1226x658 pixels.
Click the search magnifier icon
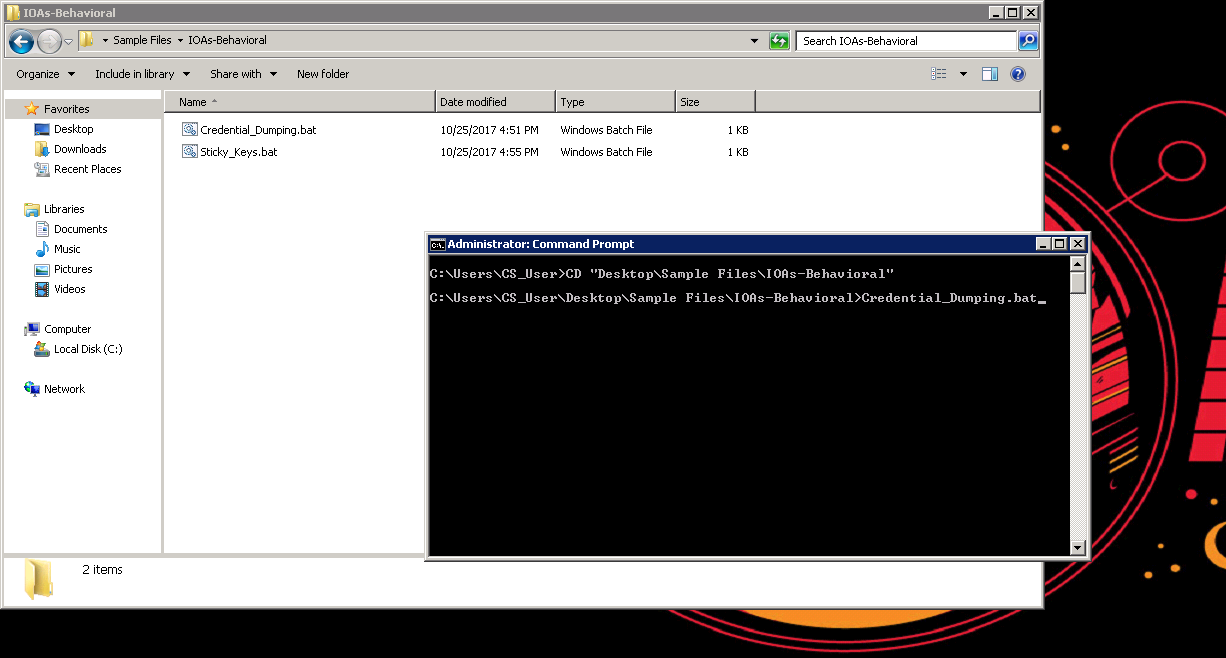pos(1028,41)
